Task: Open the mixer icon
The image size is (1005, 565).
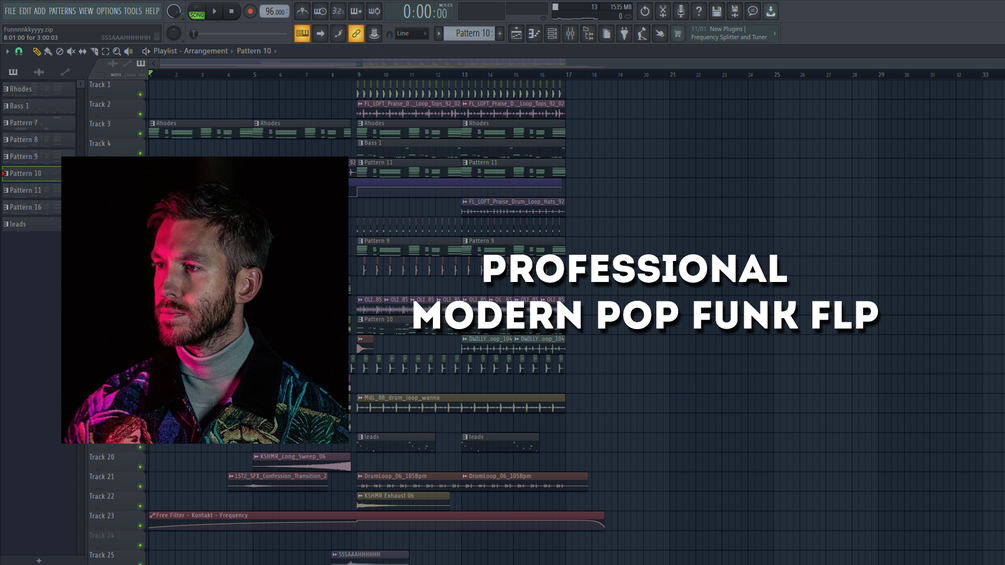Action: (x=570, y=33)
